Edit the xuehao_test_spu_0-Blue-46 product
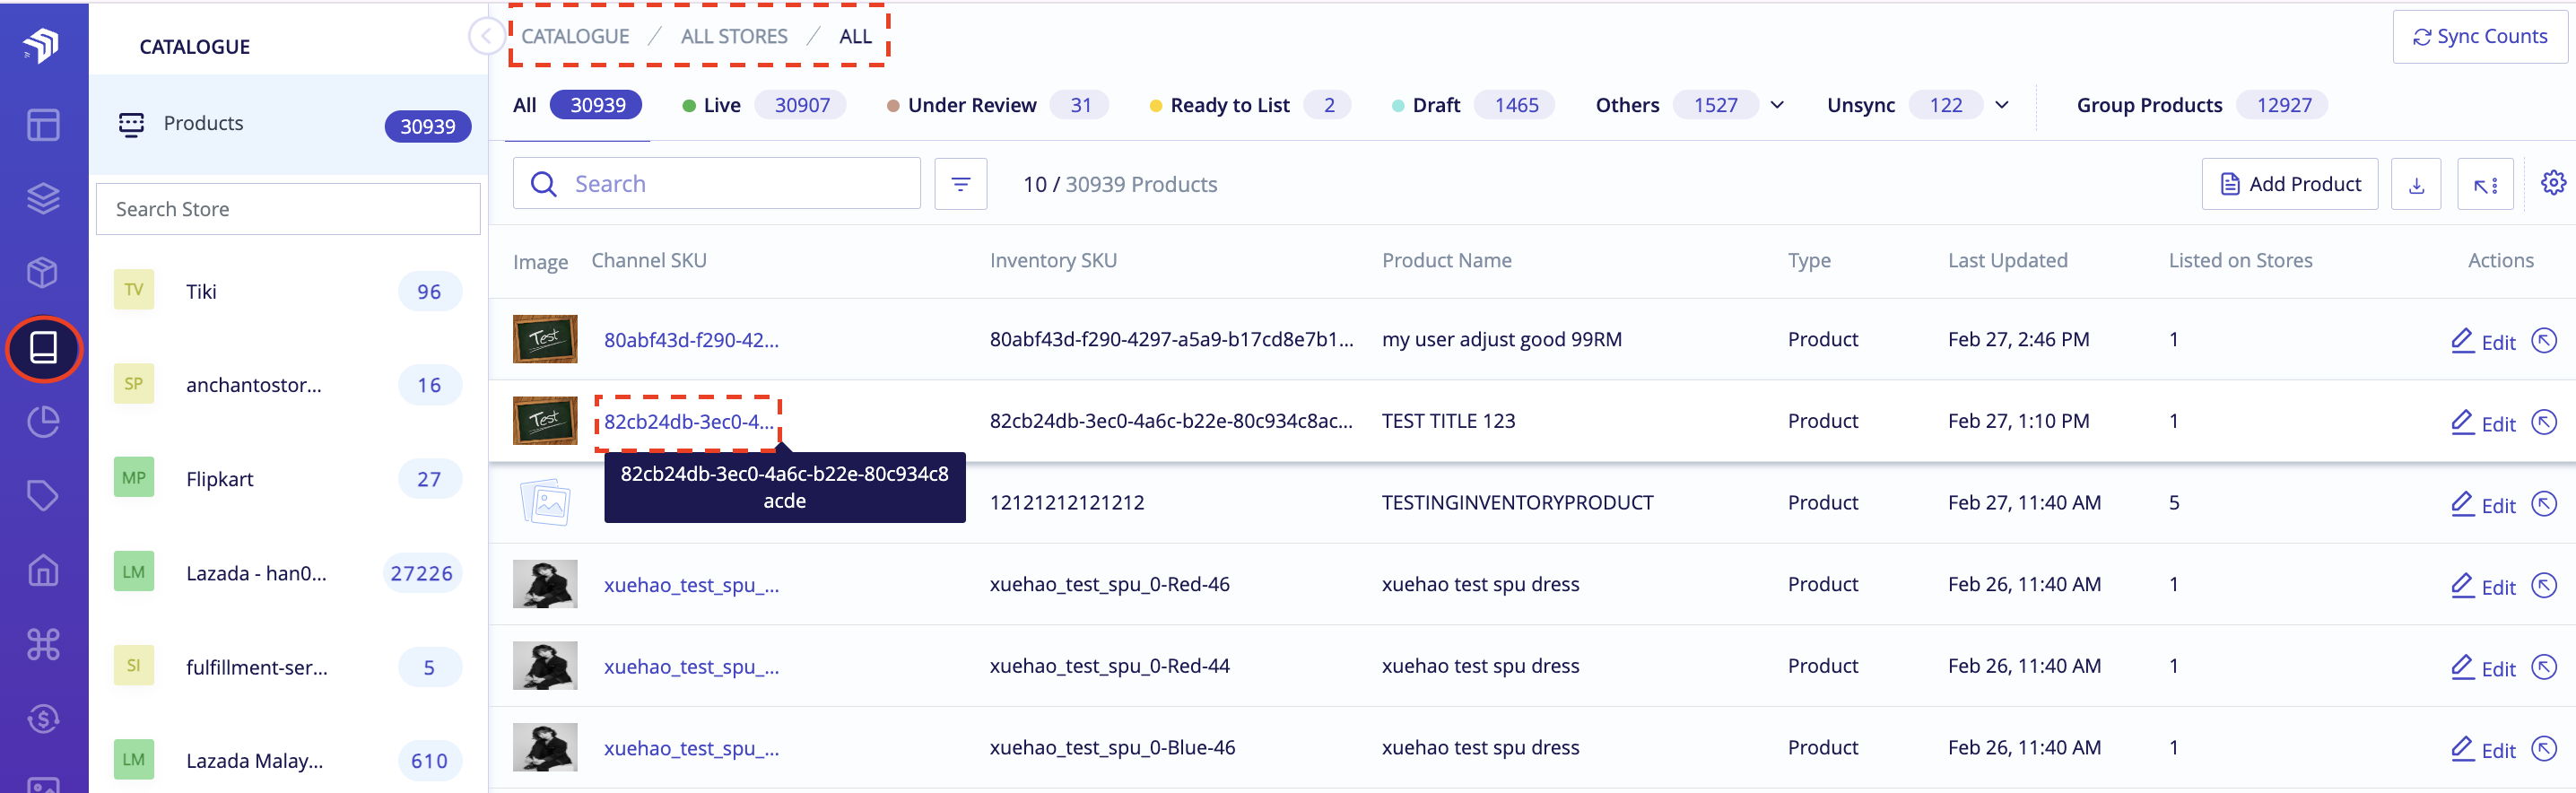The height and width of the screenshot is (793, 2576). pos(2484,750)
